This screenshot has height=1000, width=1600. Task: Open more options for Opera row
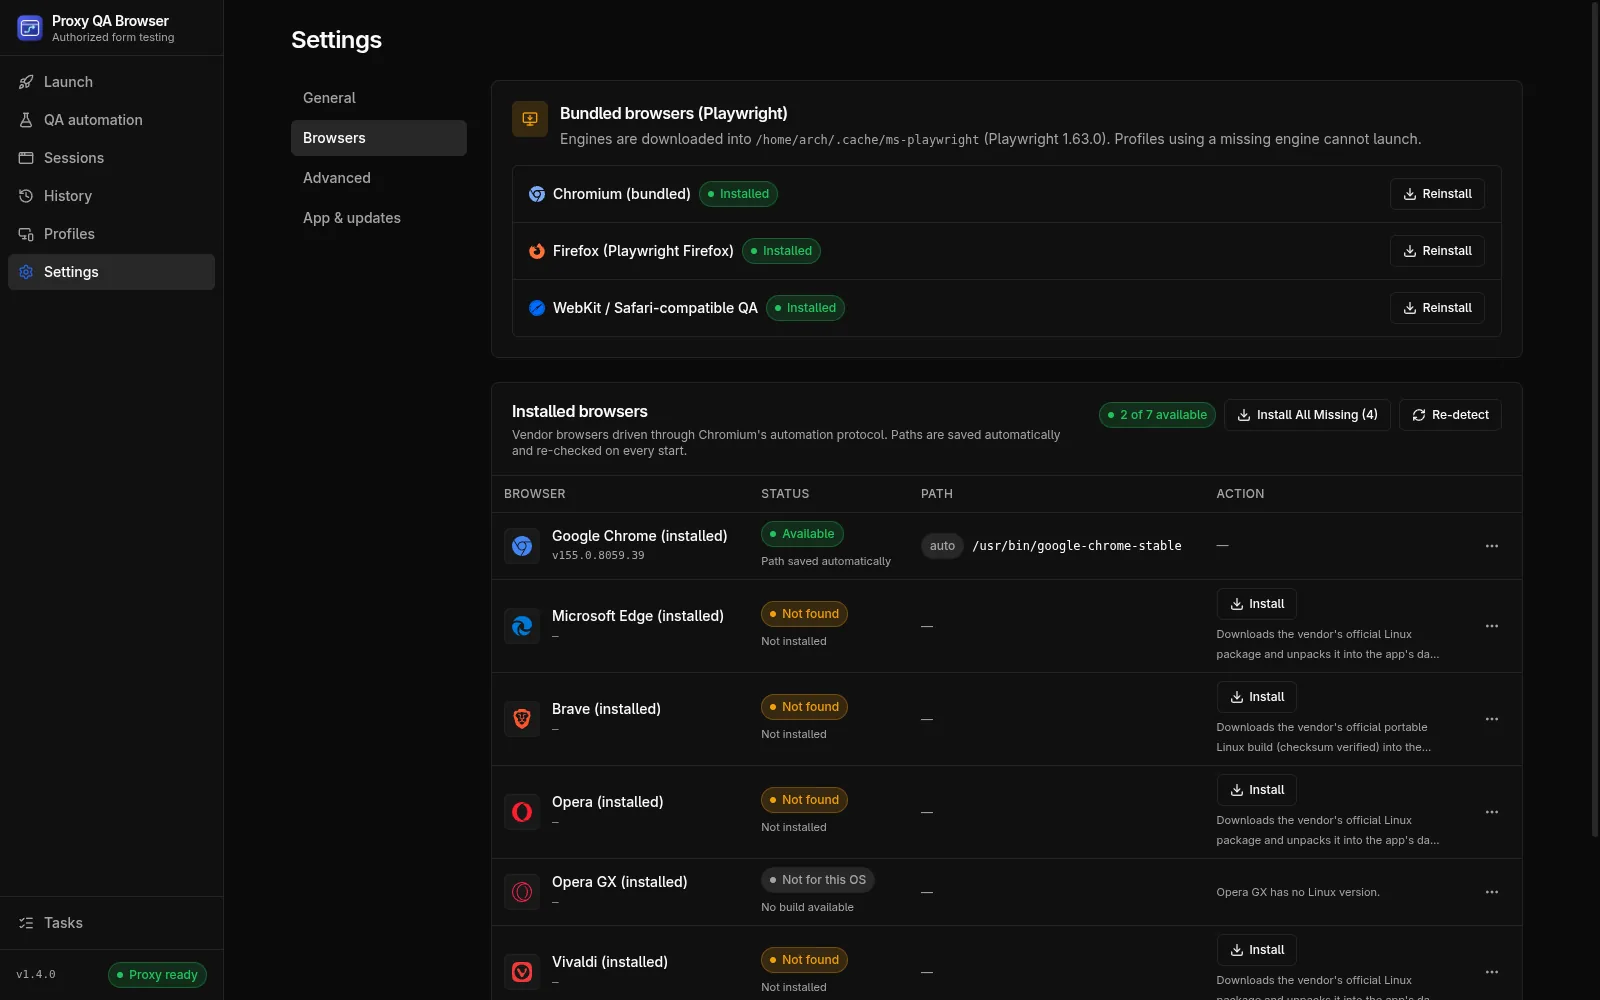1492,812
